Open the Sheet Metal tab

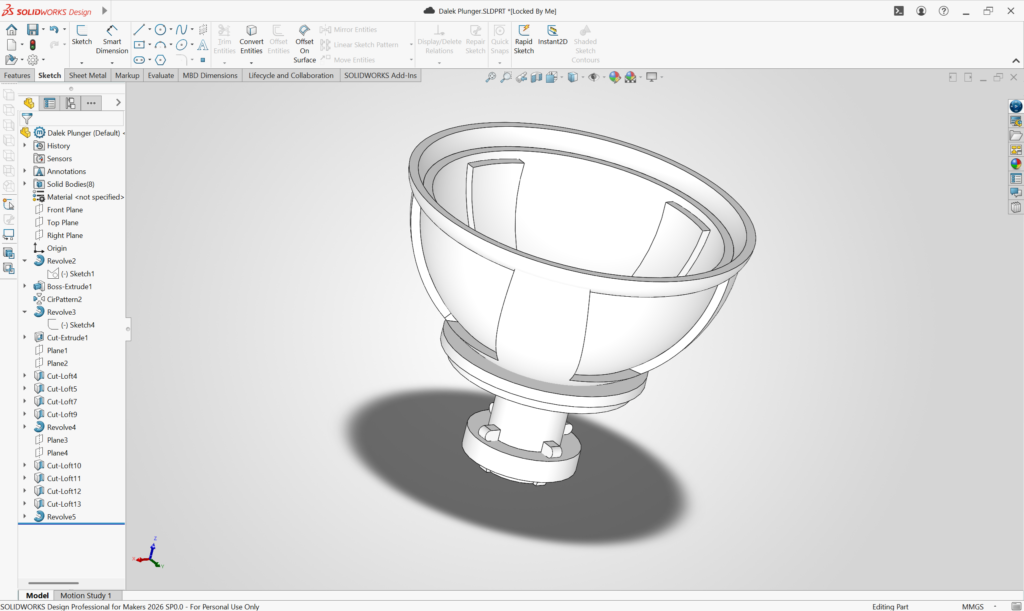click(88, 75)
